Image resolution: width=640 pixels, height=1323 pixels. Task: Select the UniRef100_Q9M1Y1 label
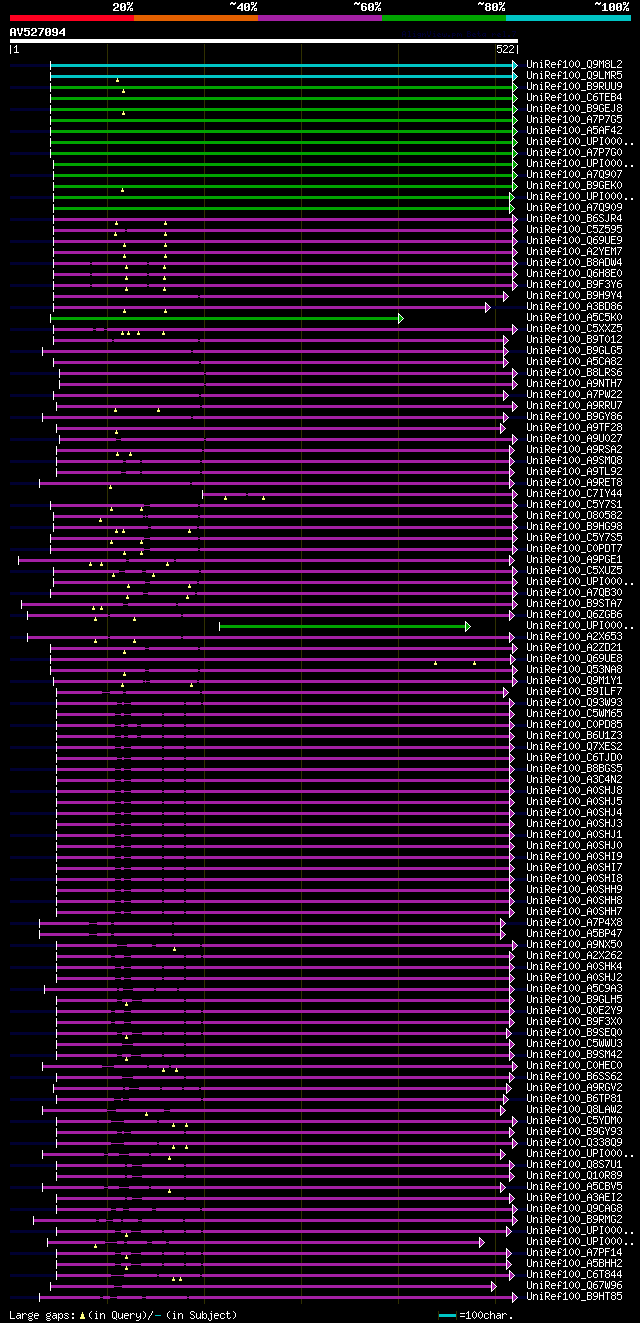pyautogui.click(x=574, y=681)
